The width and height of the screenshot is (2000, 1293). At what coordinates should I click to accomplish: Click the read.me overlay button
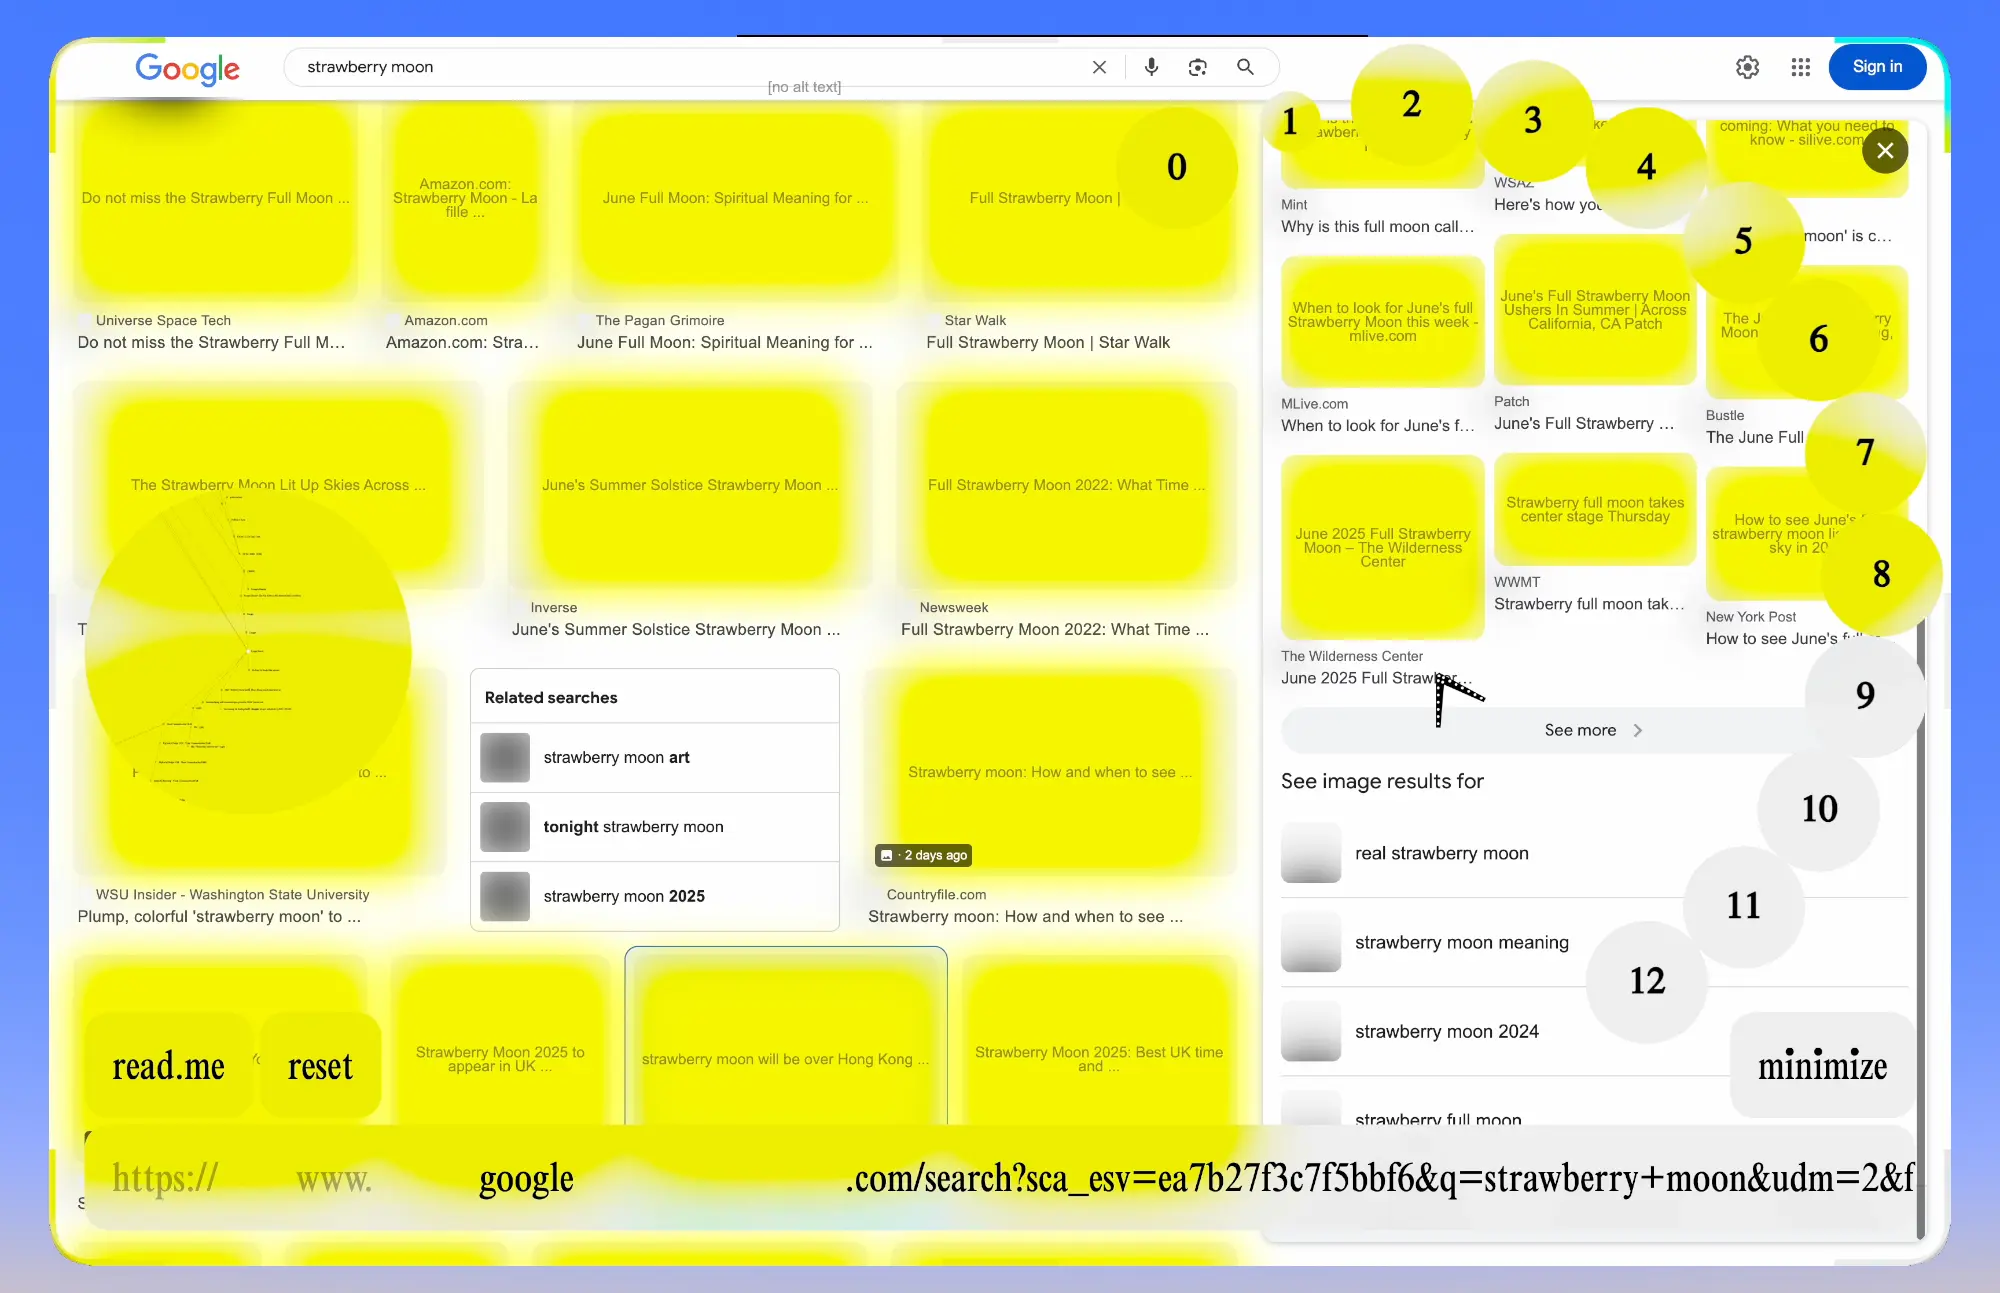click(x=168, y=1066)
